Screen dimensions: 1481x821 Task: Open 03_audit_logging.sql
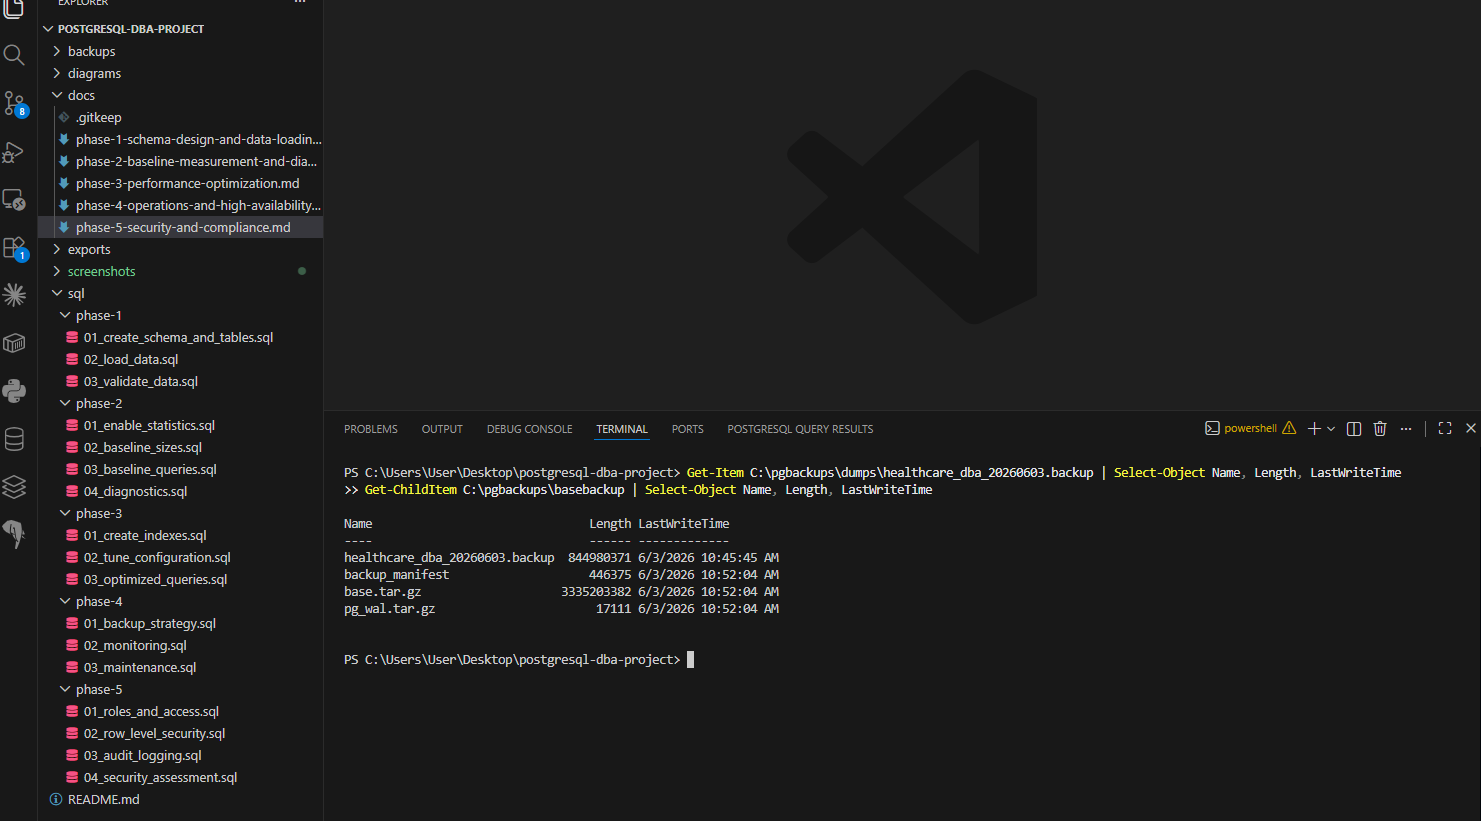(x=180, y=755)
